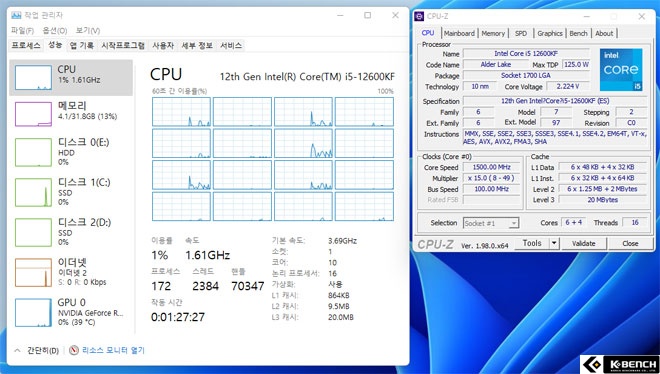Click the x 15.0 (8 - 49) multiplier value
This screenshot has width=660, height=374.
tap(492, 178)
